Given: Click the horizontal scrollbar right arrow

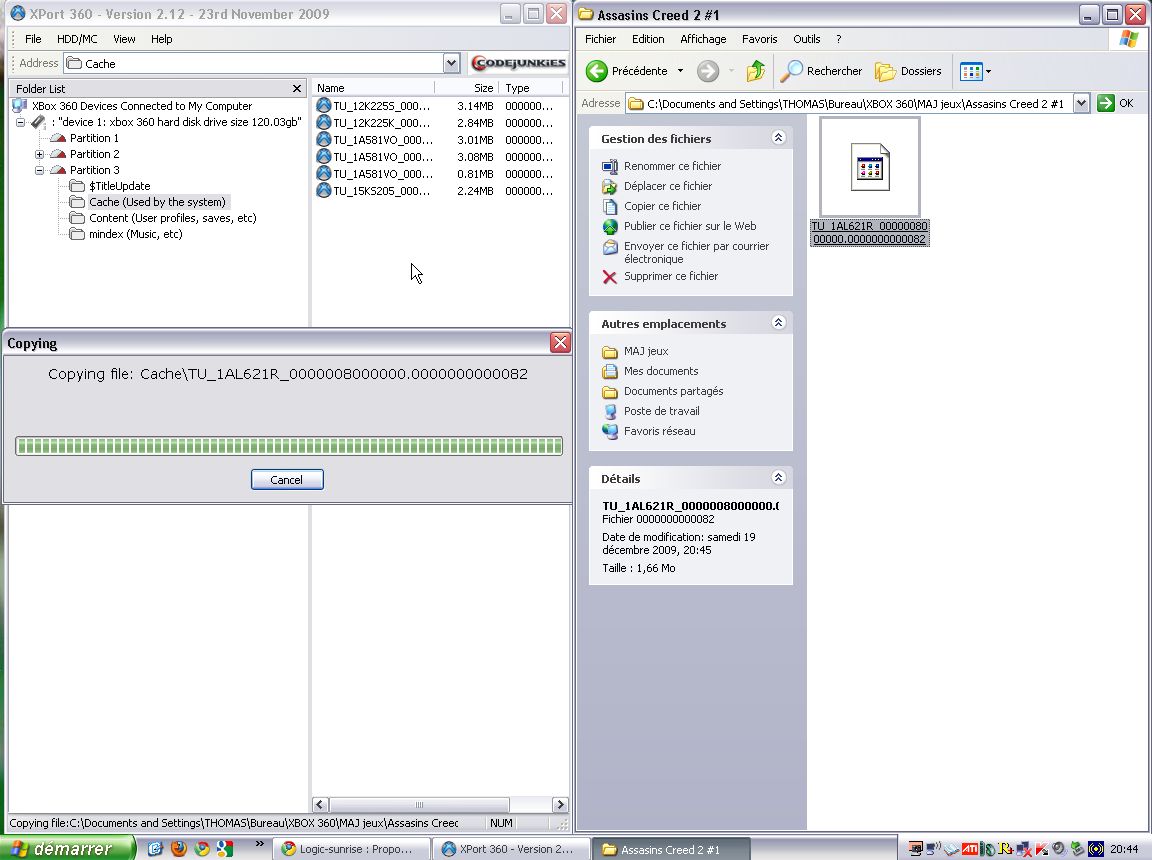Looking at the screenshot, I should click(560, 805).
